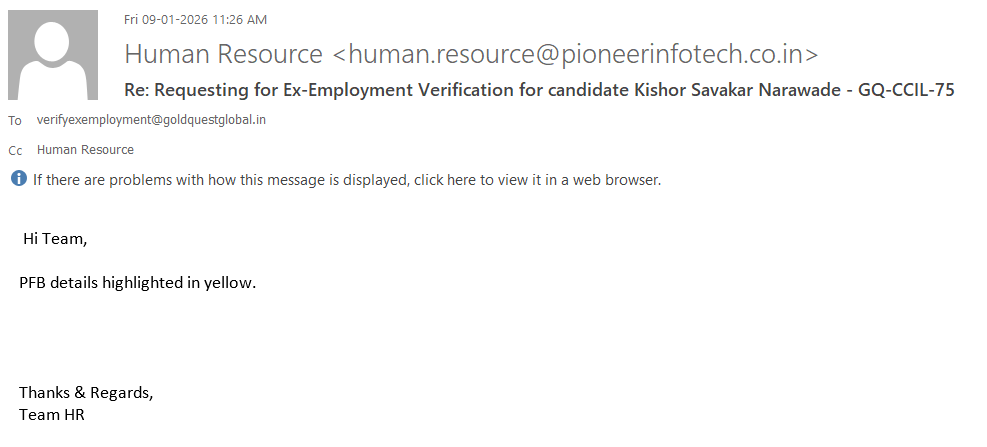Click the blue information icon in the message bar
This screenshot has height=447, width=987.
pyautogui.click(x=19, y=179)
